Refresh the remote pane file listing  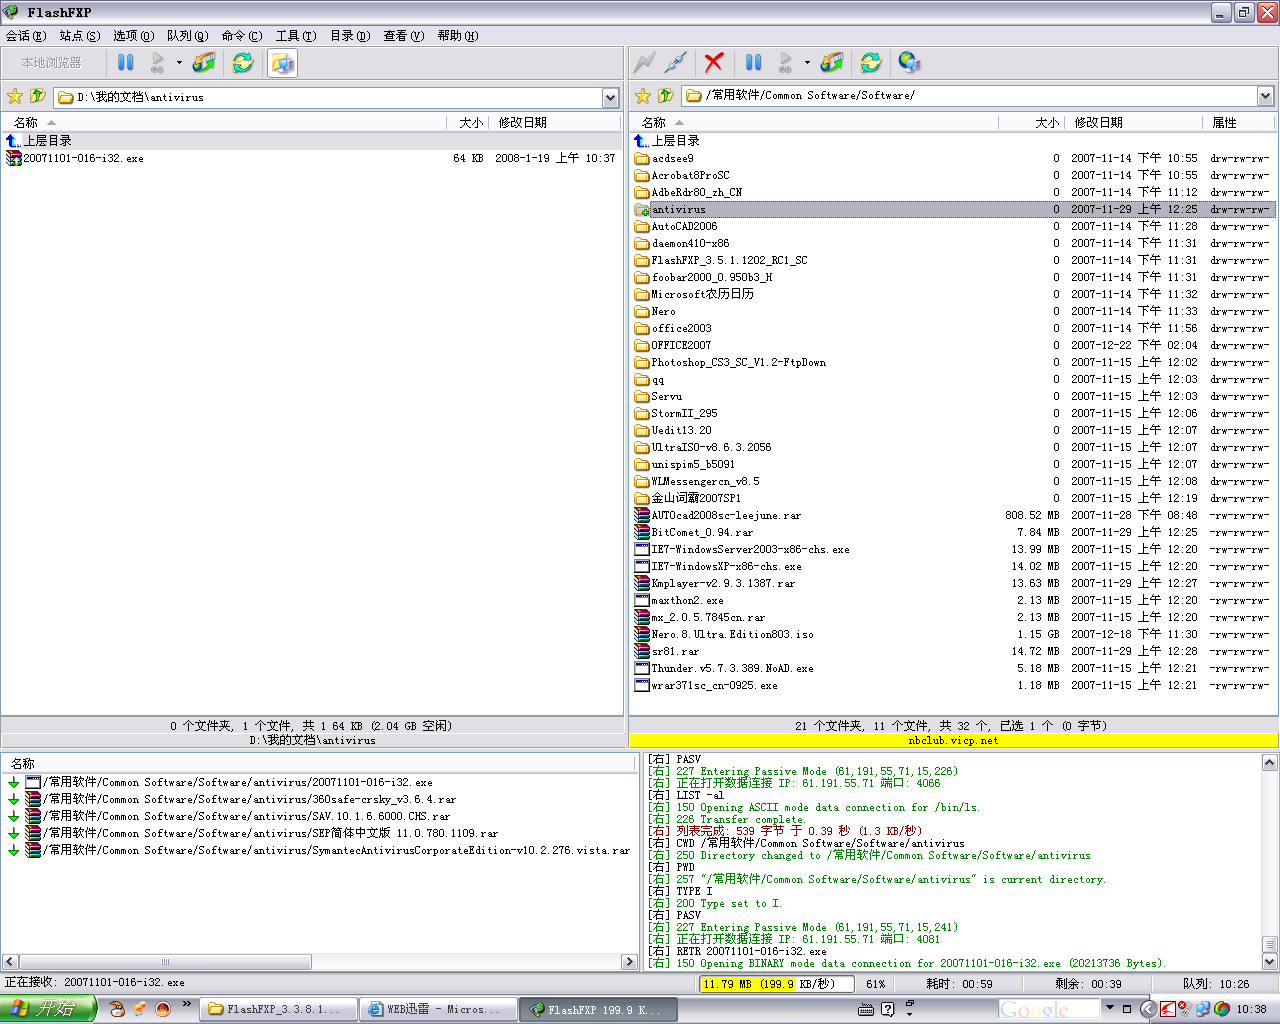tap(870, 63)
